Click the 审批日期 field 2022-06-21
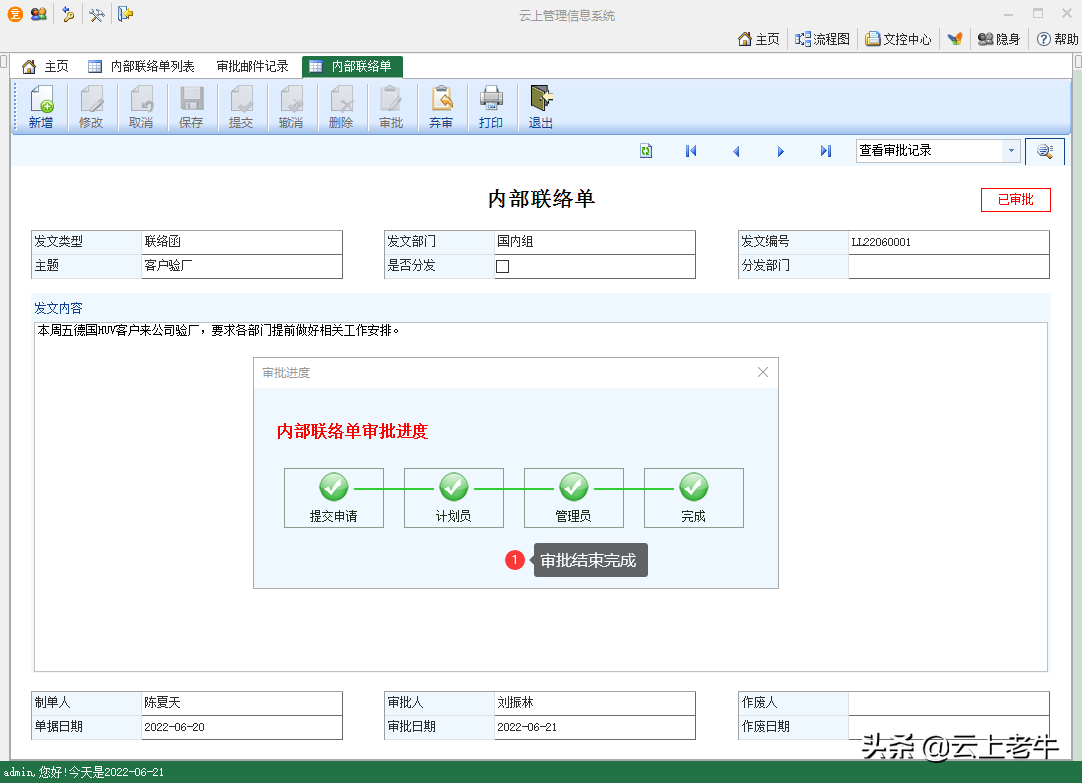Image resolution: width=1082 pixels, height=783 pixels. [595, 727]
